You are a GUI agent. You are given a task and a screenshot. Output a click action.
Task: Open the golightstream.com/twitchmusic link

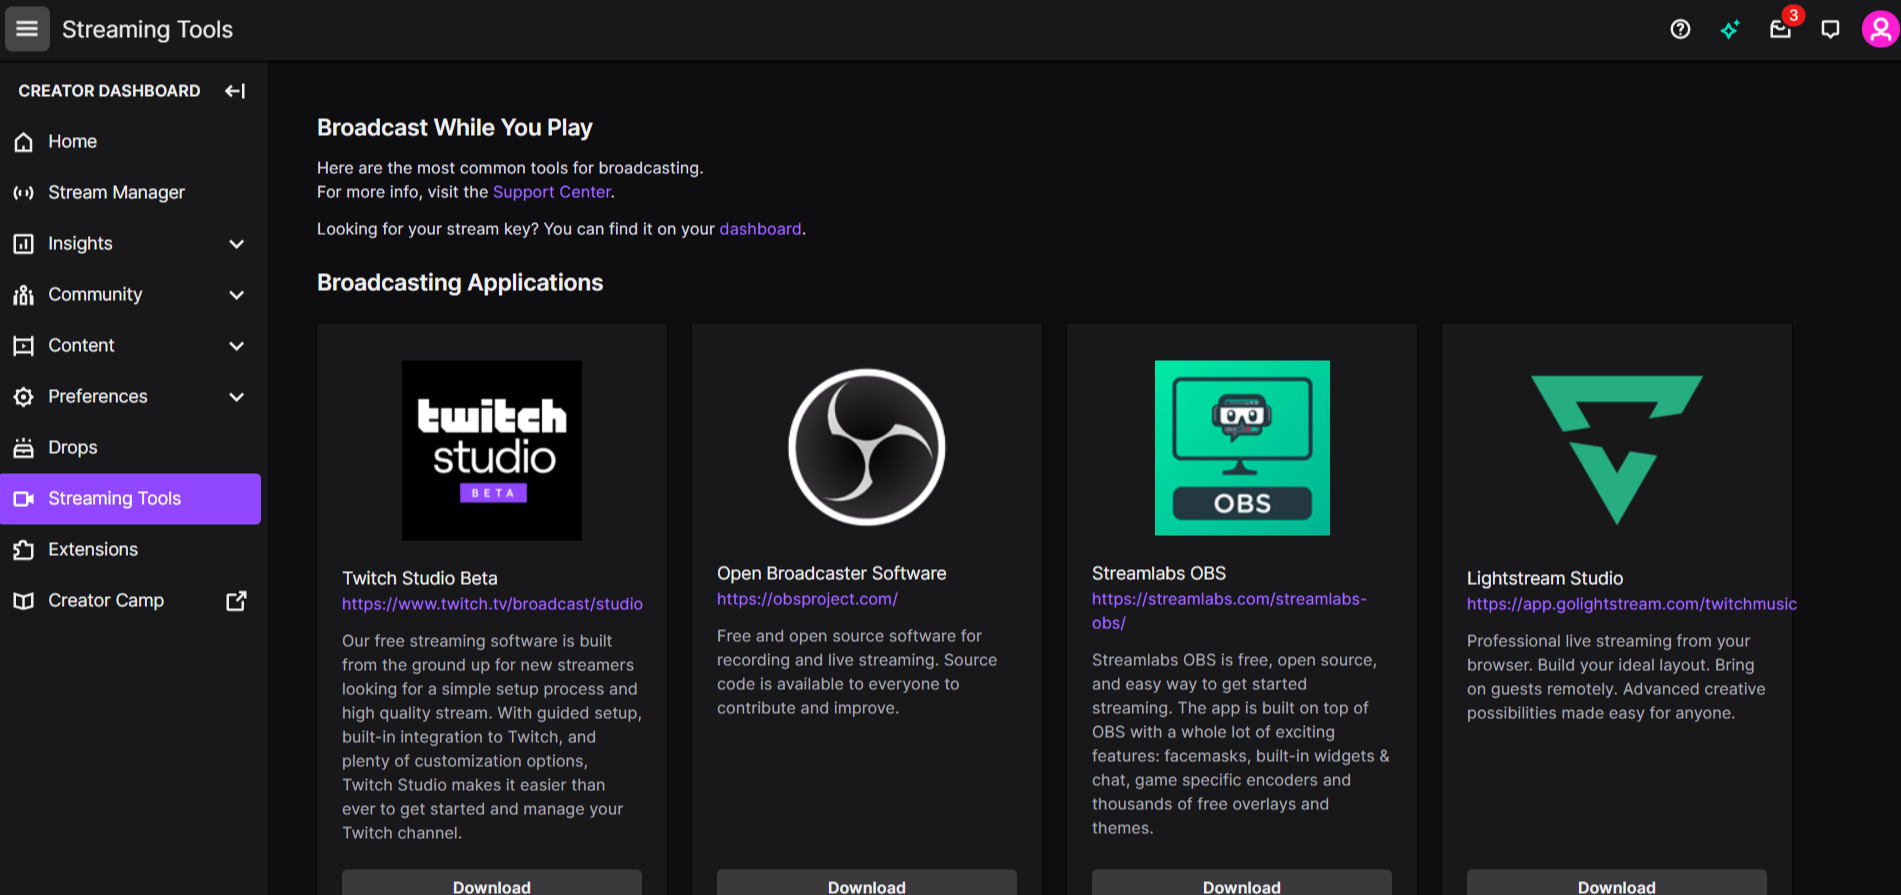tap(1631, 604)
